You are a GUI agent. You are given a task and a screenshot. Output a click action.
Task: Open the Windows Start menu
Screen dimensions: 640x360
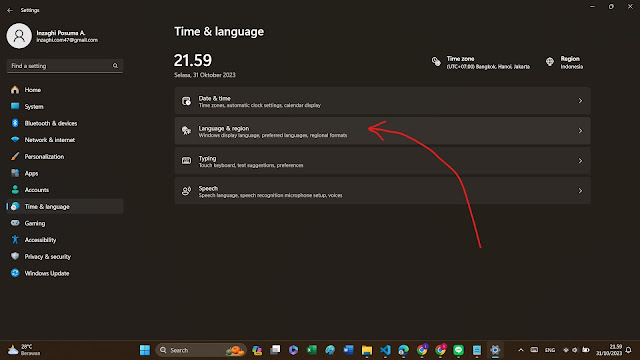click(x=145, y=350)
